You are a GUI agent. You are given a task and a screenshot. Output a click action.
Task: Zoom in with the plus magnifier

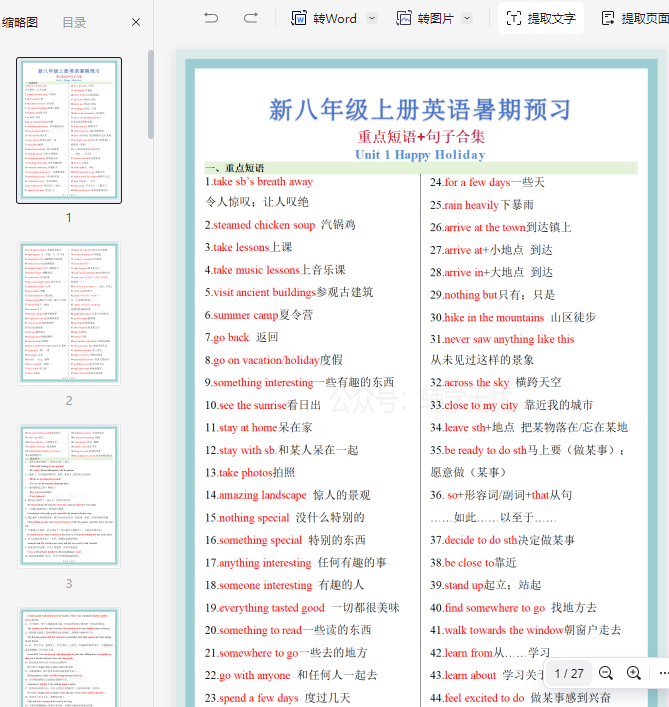pyautogui.click(x=634, y=673)
